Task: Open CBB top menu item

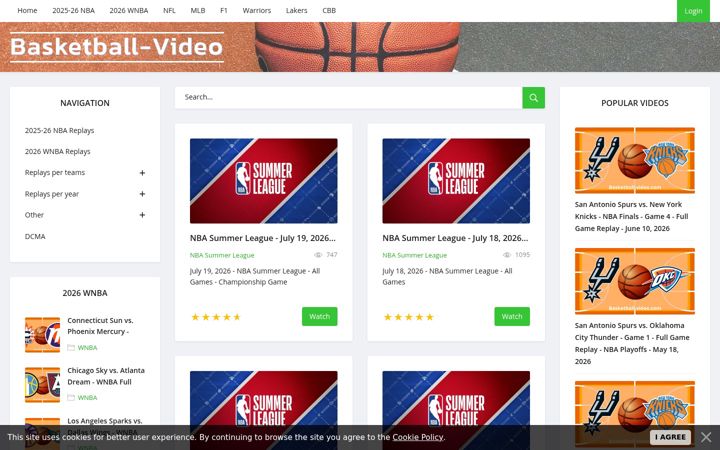Action: pyautogui.click(x=329, y=11)
